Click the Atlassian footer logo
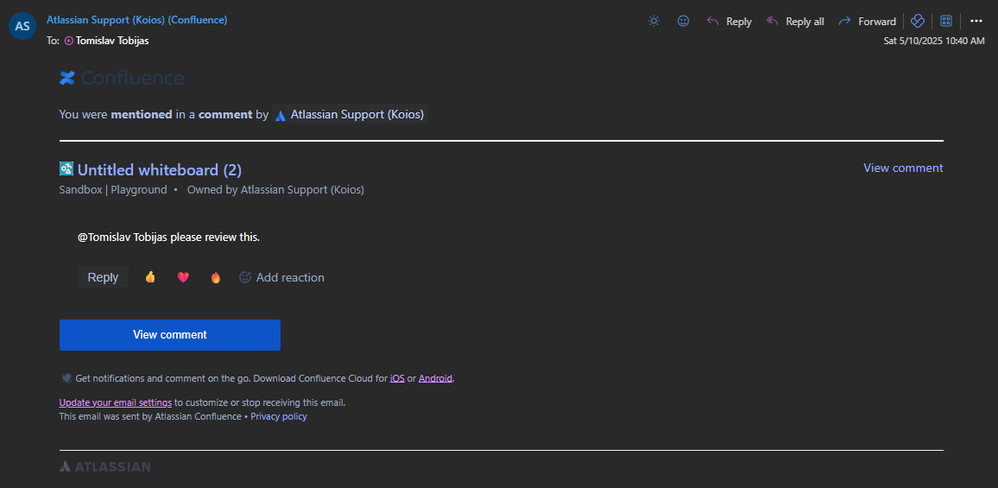 pos(105,466)
